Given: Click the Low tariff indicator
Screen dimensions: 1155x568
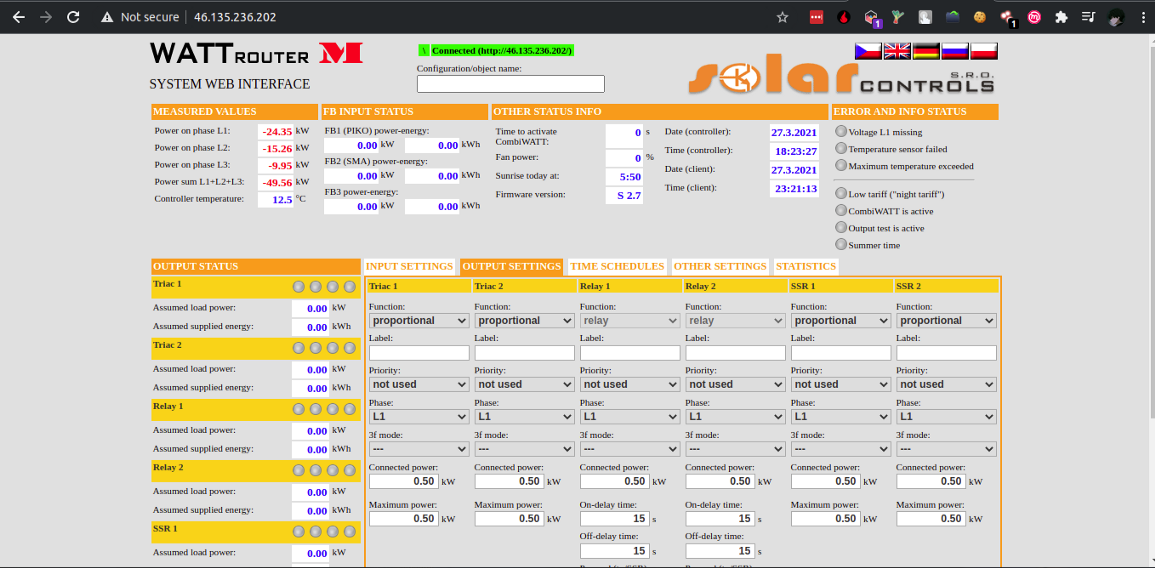Looking at the screenshot, I should coord(841,194).
